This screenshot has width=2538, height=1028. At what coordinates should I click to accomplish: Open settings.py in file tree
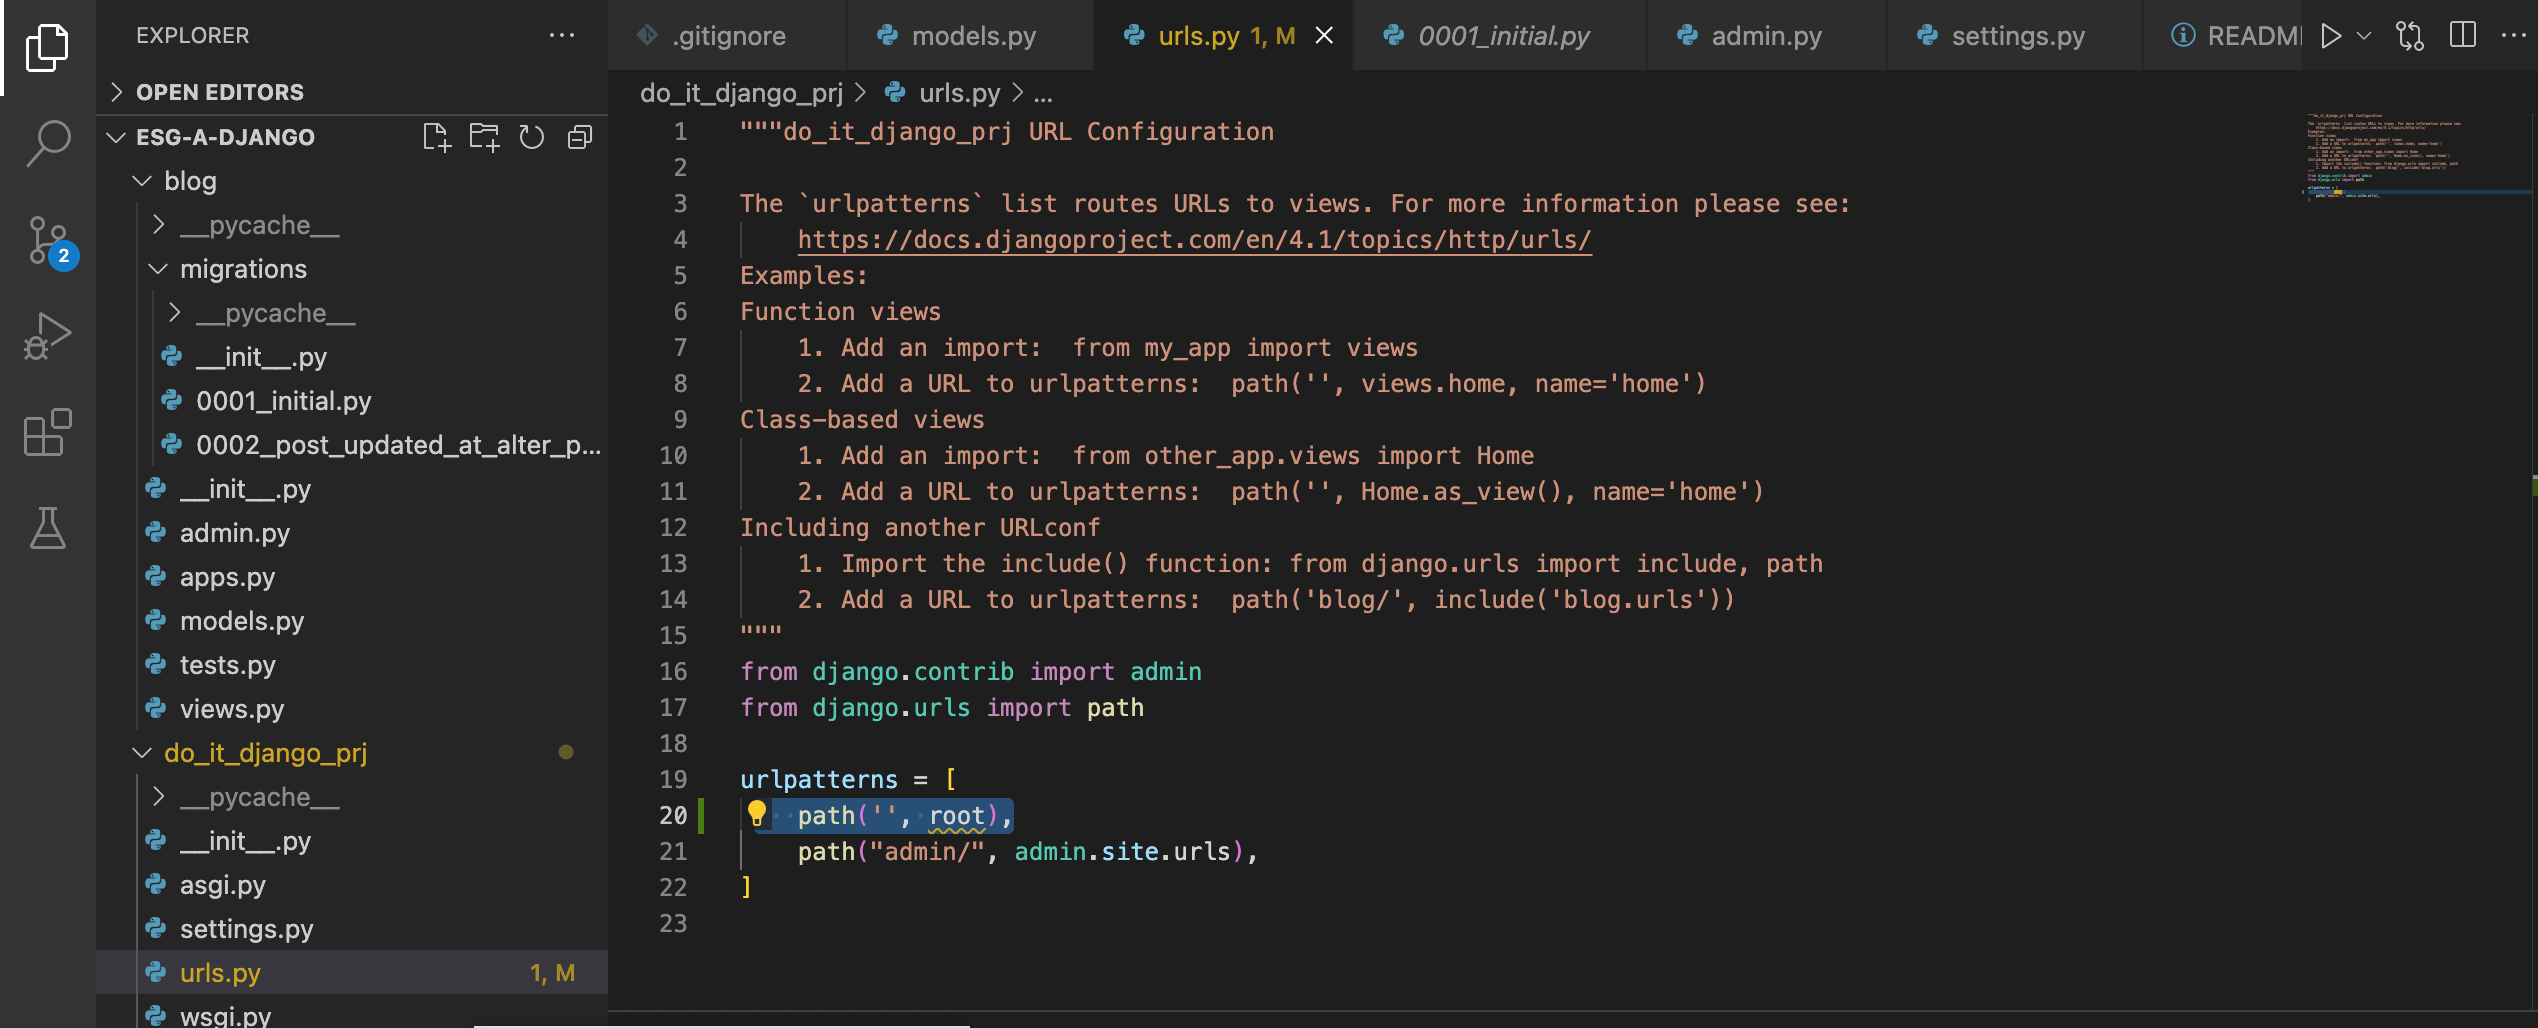pyautogui.click(x=352, y=929)
